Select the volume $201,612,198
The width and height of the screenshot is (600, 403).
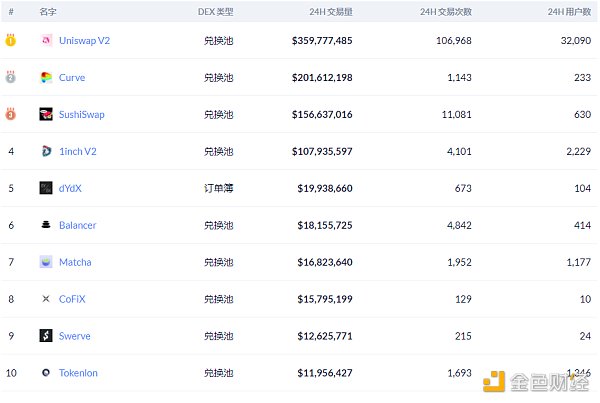point(322,78)
